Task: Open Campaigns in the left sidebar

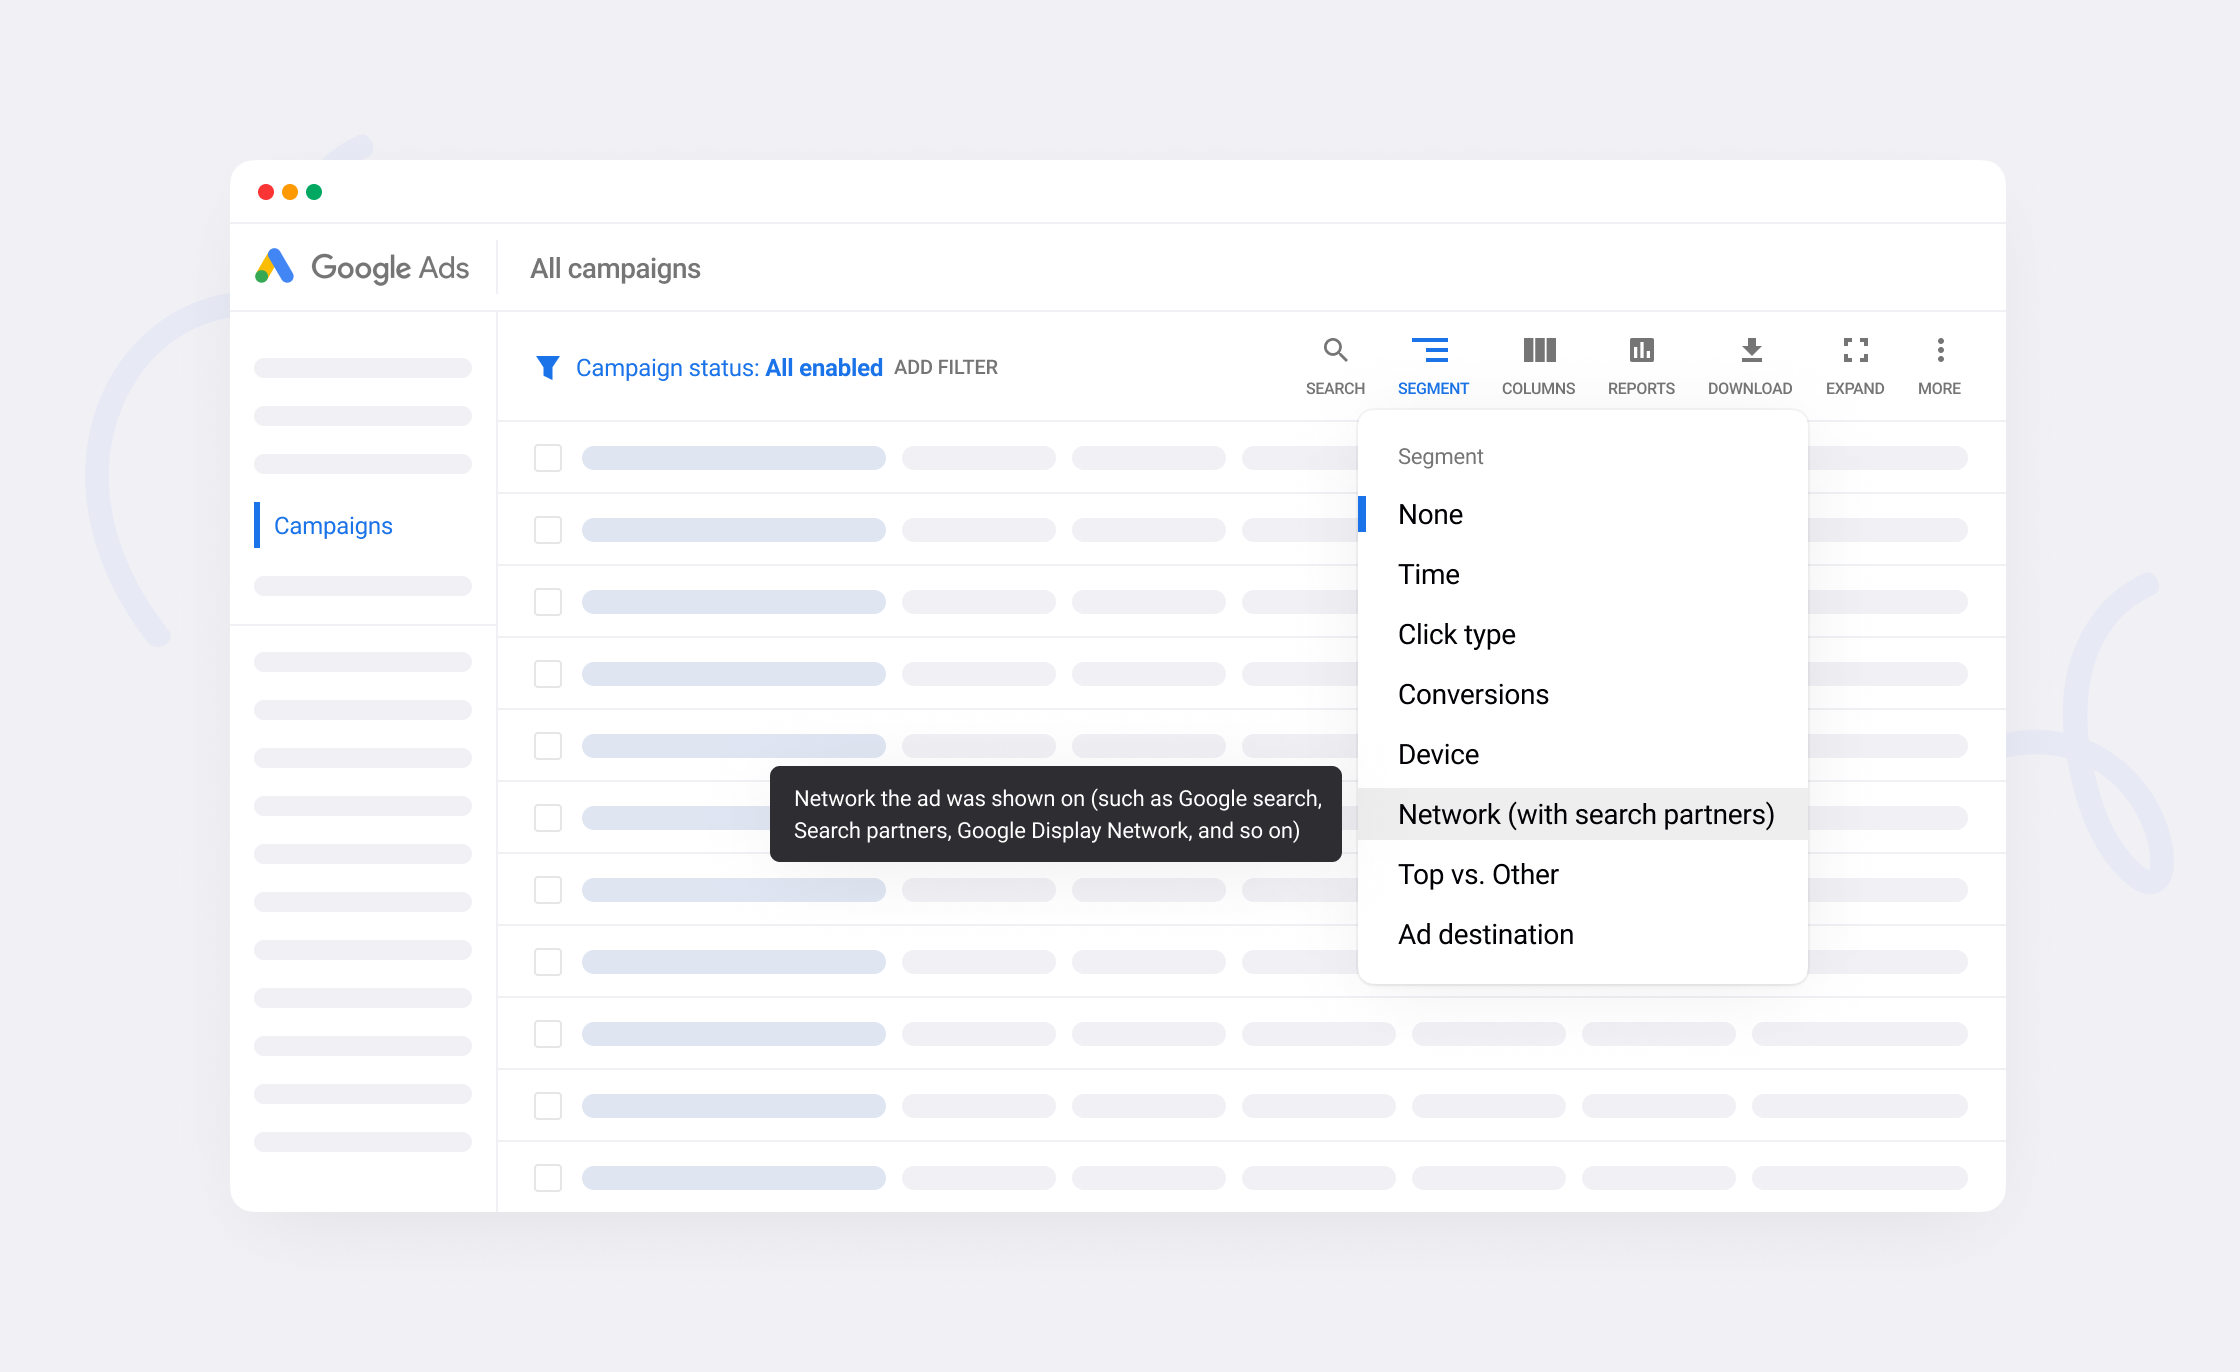Action: [333, 526]
